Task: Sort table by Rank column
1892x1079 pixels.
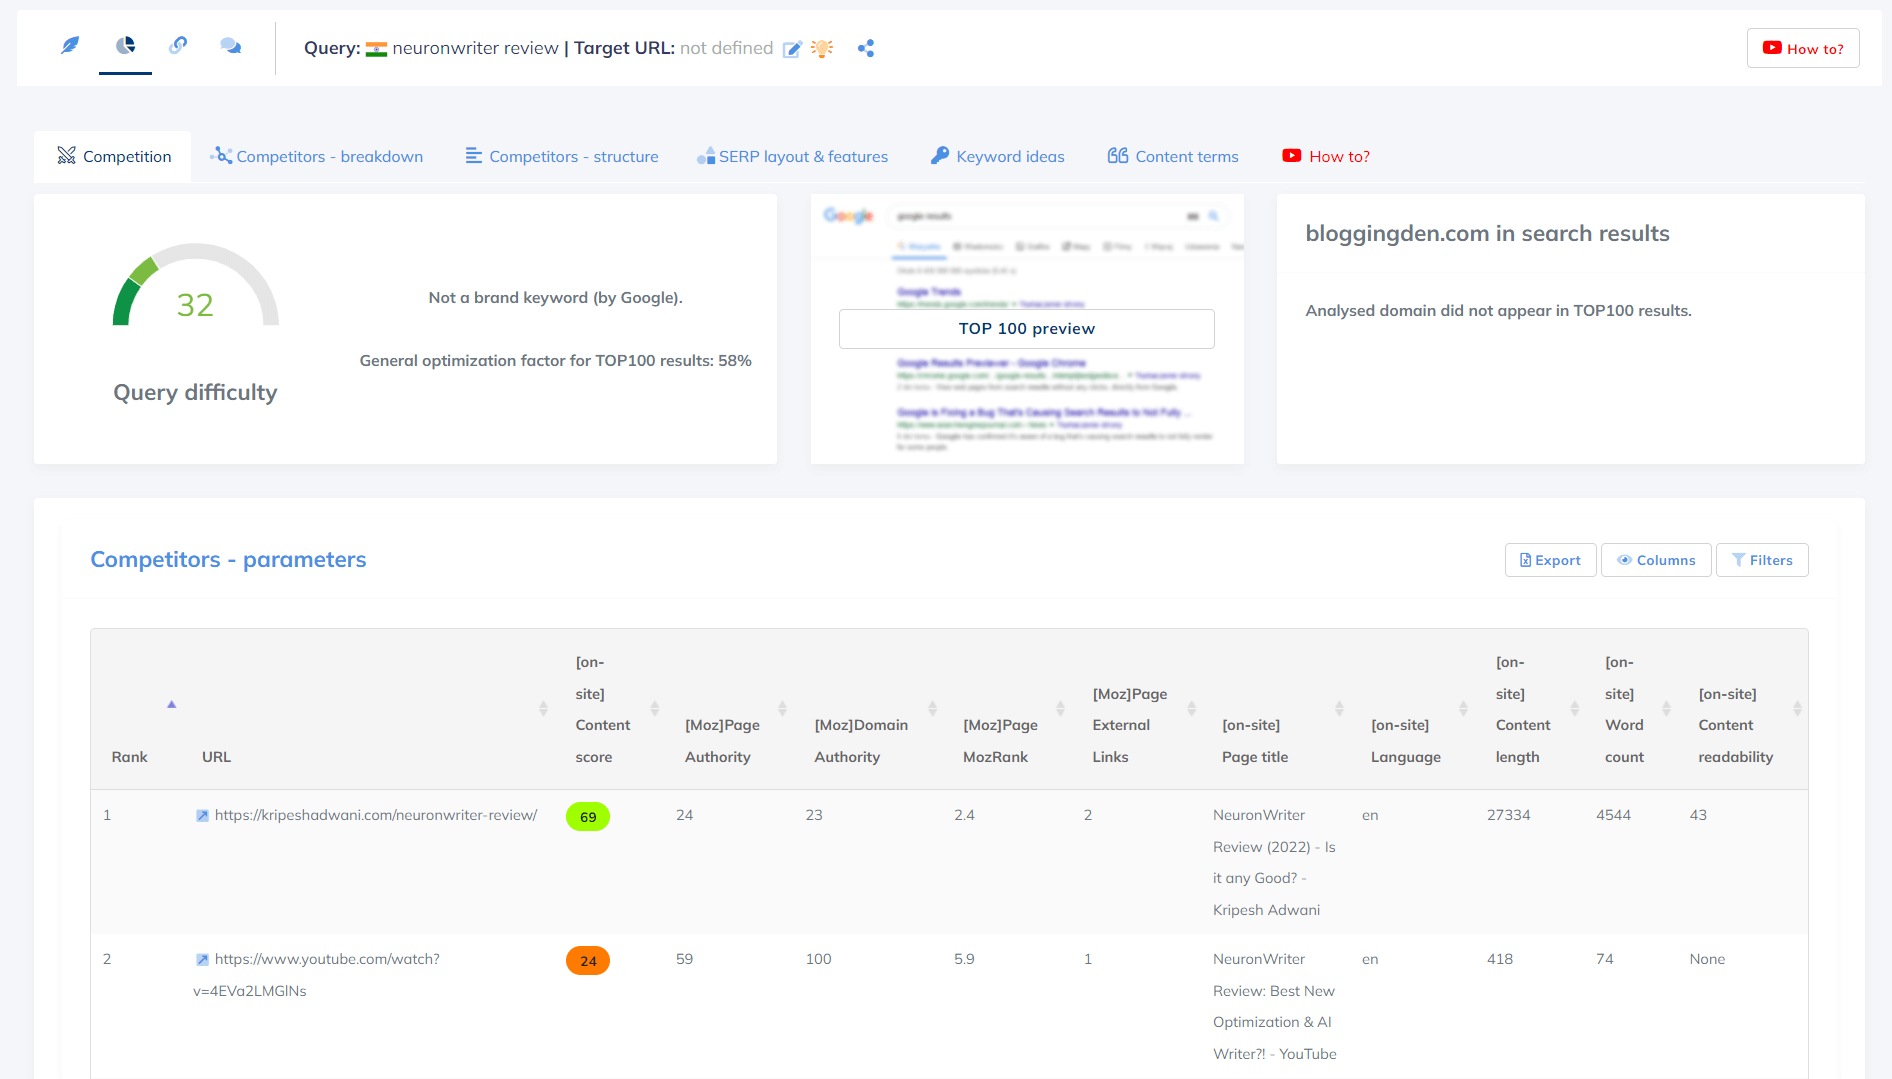Action: pyautogui.click(x=171, y=705)
